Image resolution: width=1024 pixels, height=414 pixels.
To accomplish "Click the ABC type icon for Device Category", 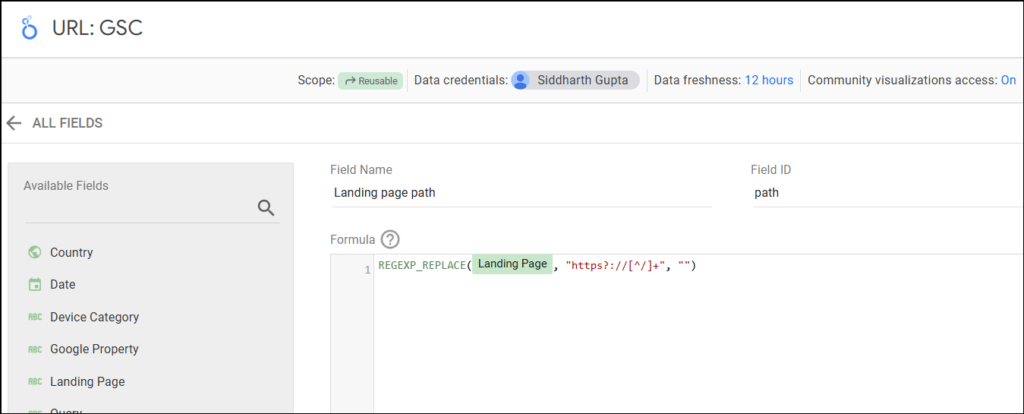I will (x=35, y=317).
